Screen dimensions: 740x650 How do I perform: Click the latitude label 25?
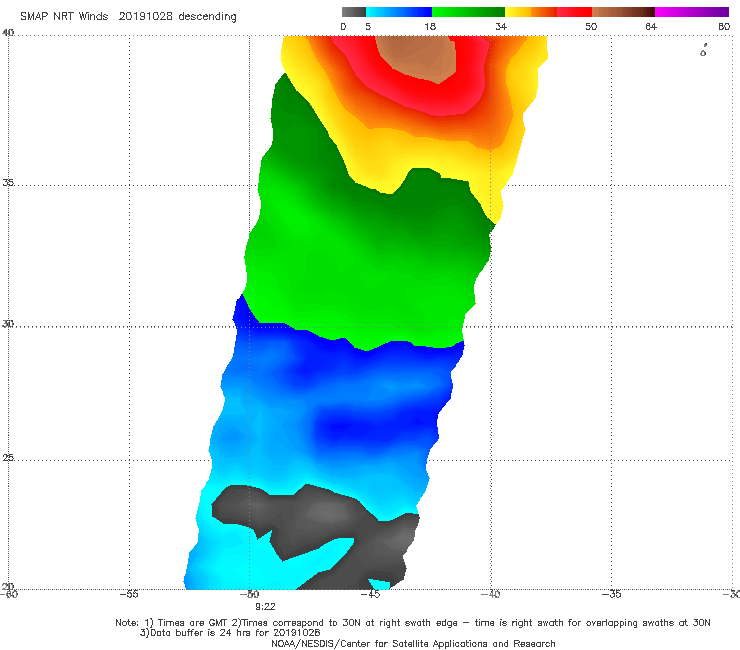coord(8,457)
